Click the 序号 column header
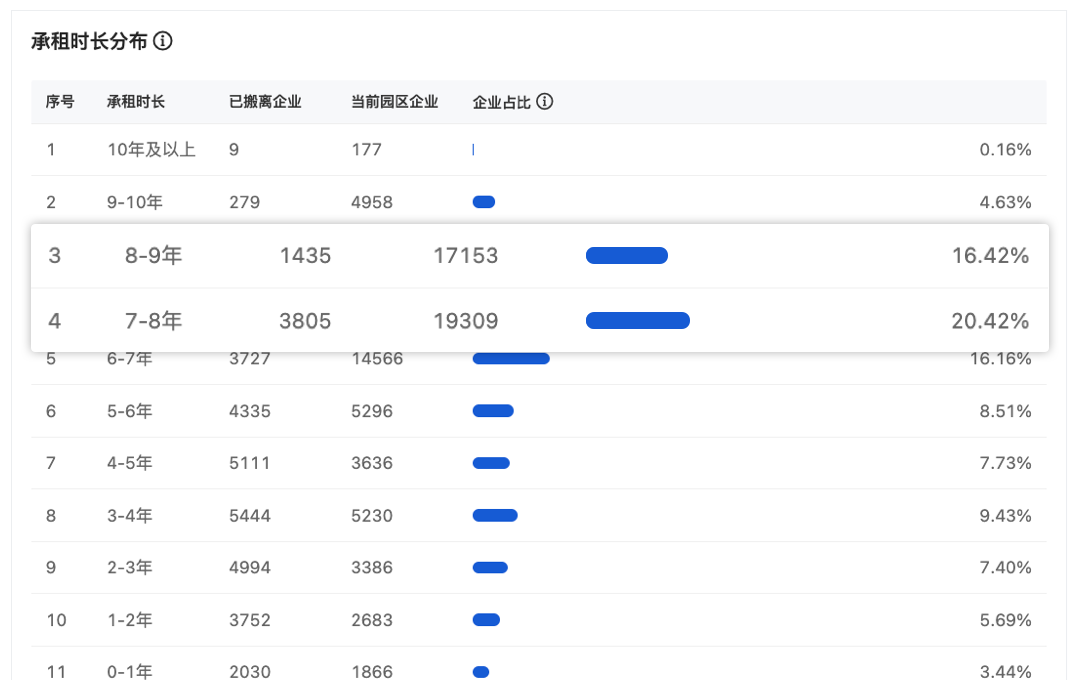 (x=60, y=102)
